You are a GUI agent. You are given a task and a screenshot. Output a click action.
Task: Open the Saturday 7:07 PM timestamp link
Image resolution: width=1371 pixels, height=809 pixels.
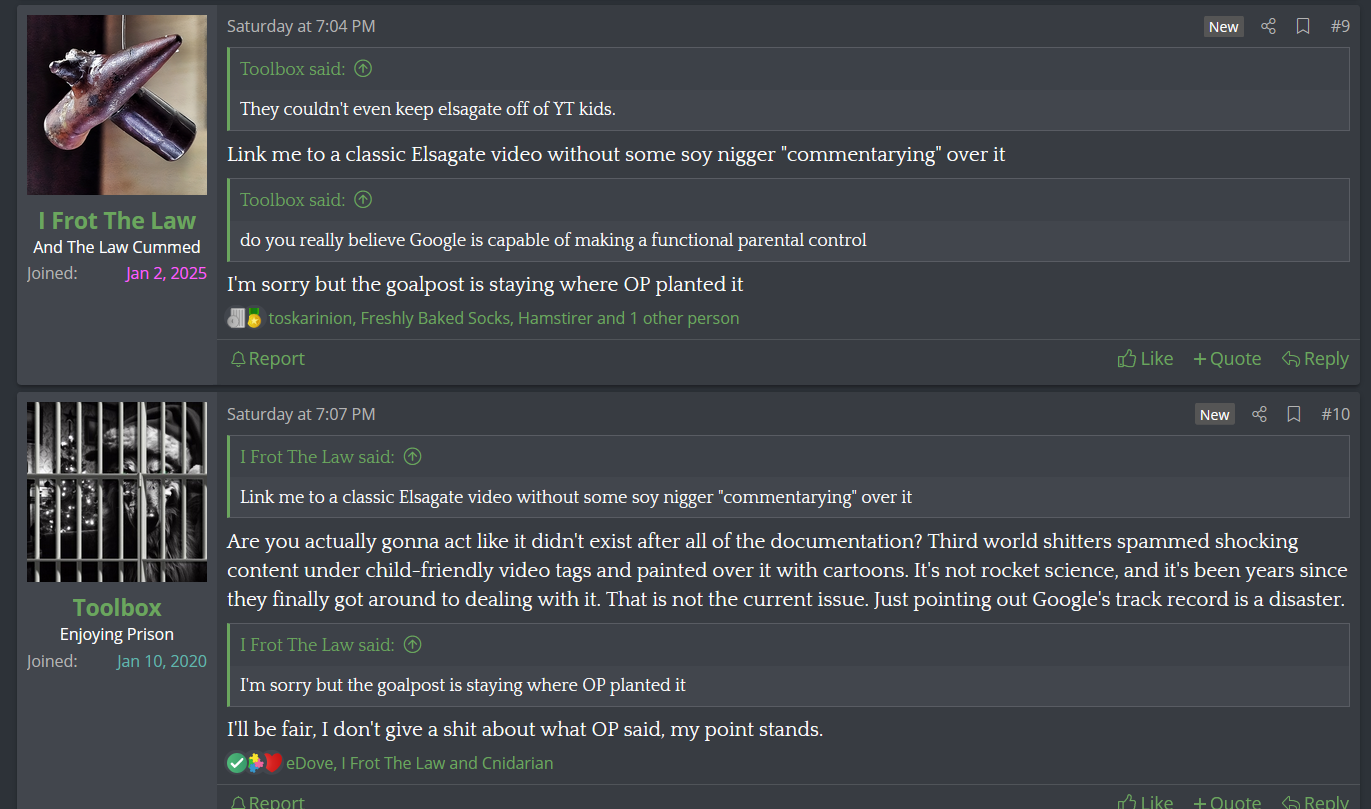coord(301,414)
